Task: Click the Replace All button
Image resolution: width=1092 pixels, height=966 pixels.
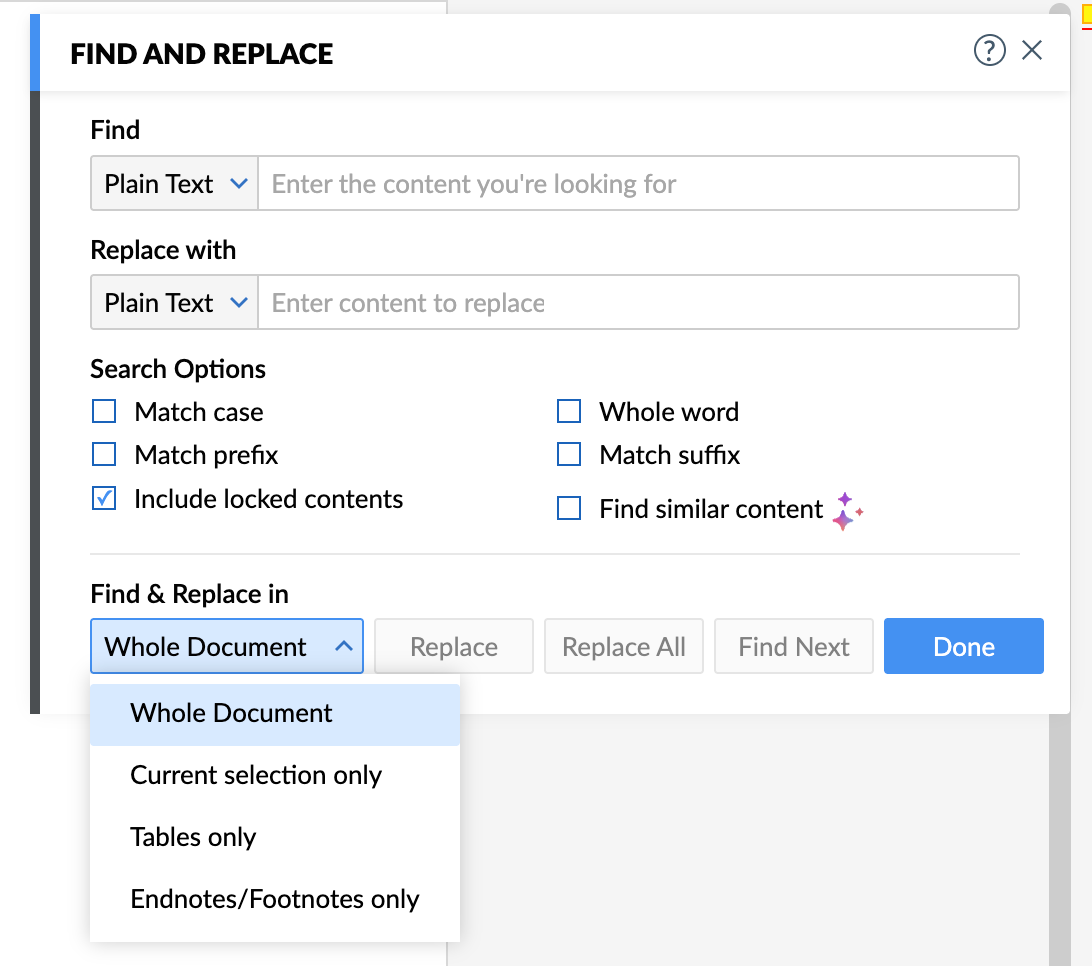Action: (x=624, y=646)
